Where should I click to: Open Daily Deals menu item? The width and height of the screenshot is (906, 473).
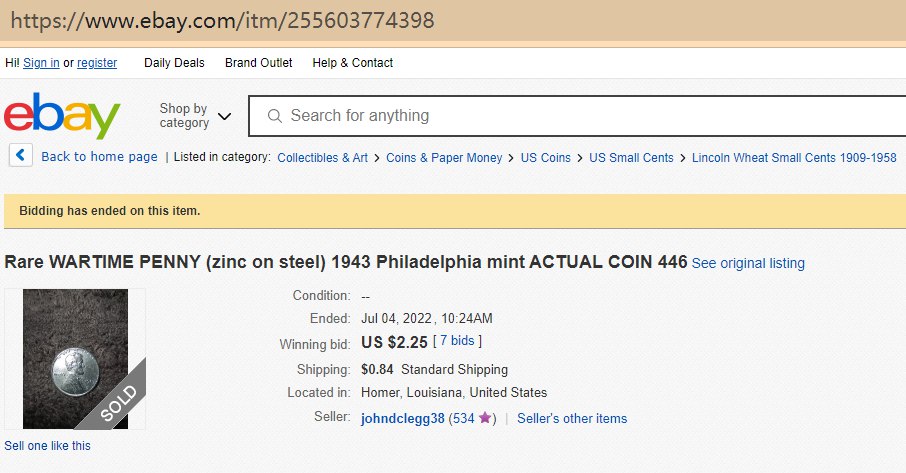point(174,63)
